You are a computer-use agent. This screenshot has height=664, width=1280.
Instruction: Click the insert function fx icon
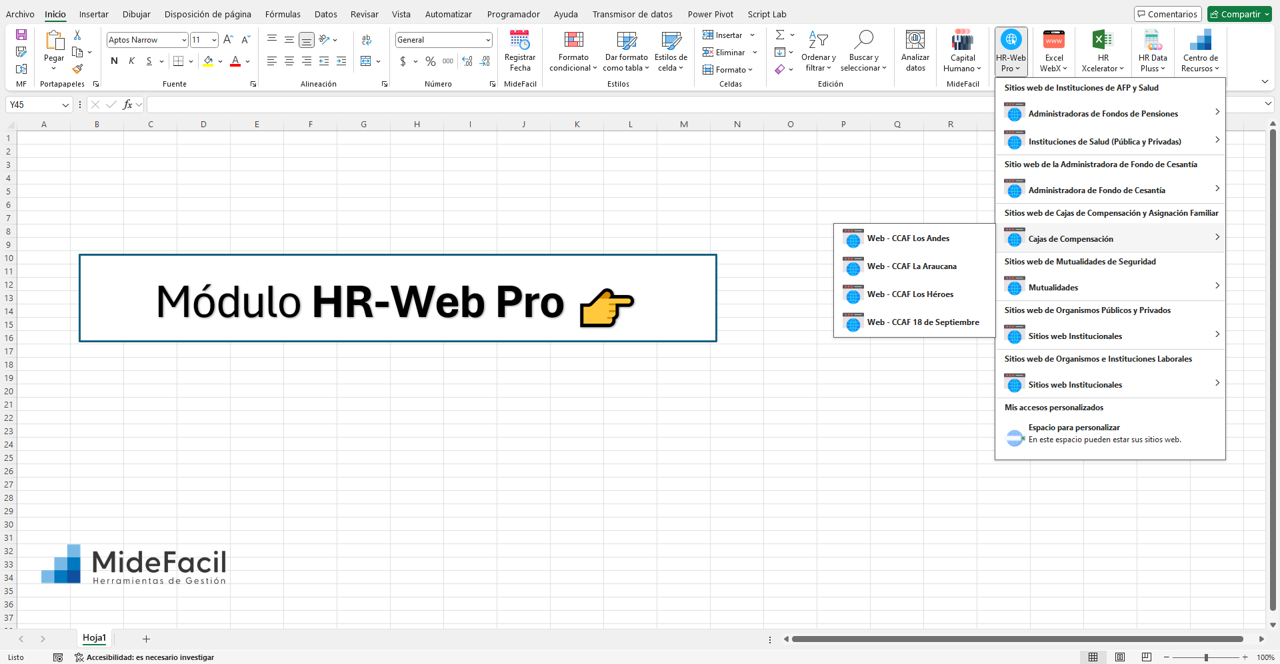128,104
